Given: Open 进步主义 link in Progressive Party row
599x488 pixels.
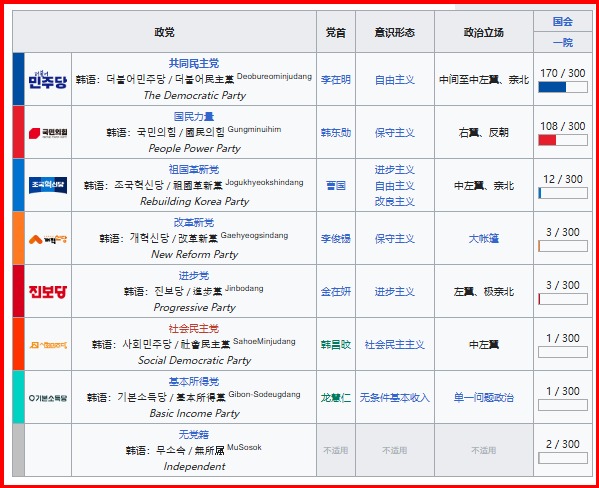Looking at the screenshot, I should pyautogui.click(x=395, y=292).
